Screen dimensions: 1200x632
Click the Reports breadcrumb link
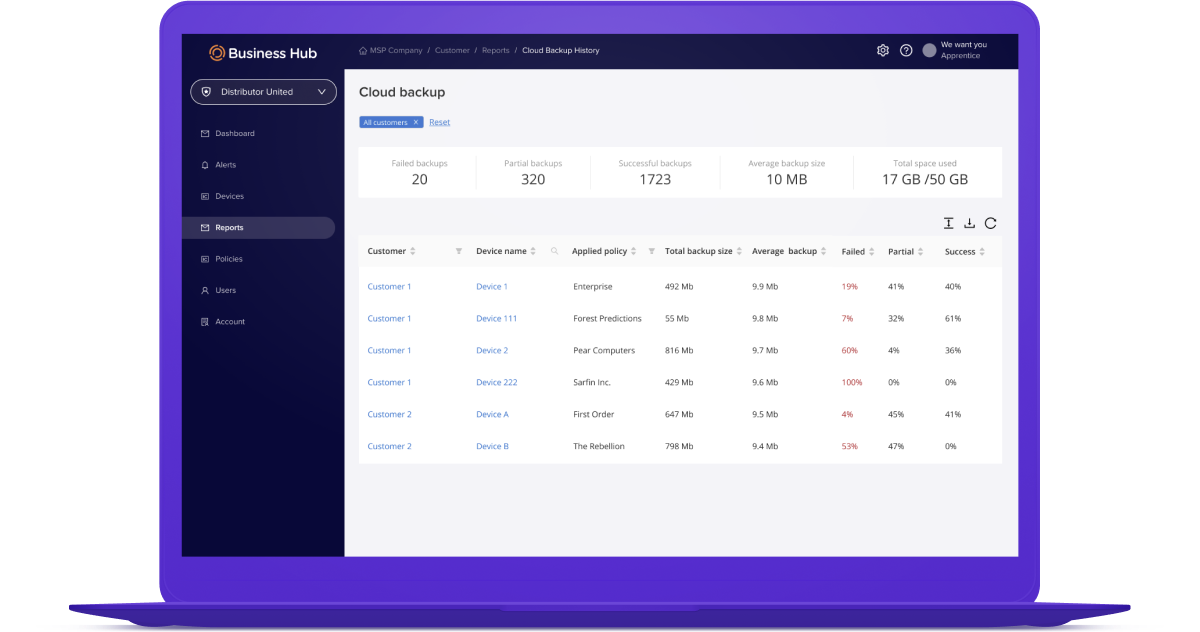[x=495, y=50]
